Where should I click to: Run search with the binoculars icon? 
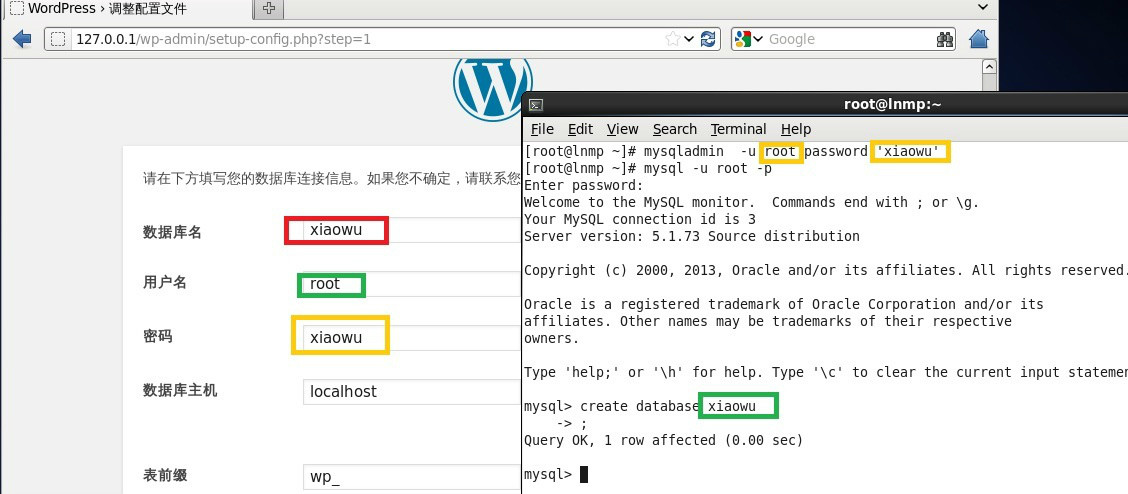click(945, 39)
